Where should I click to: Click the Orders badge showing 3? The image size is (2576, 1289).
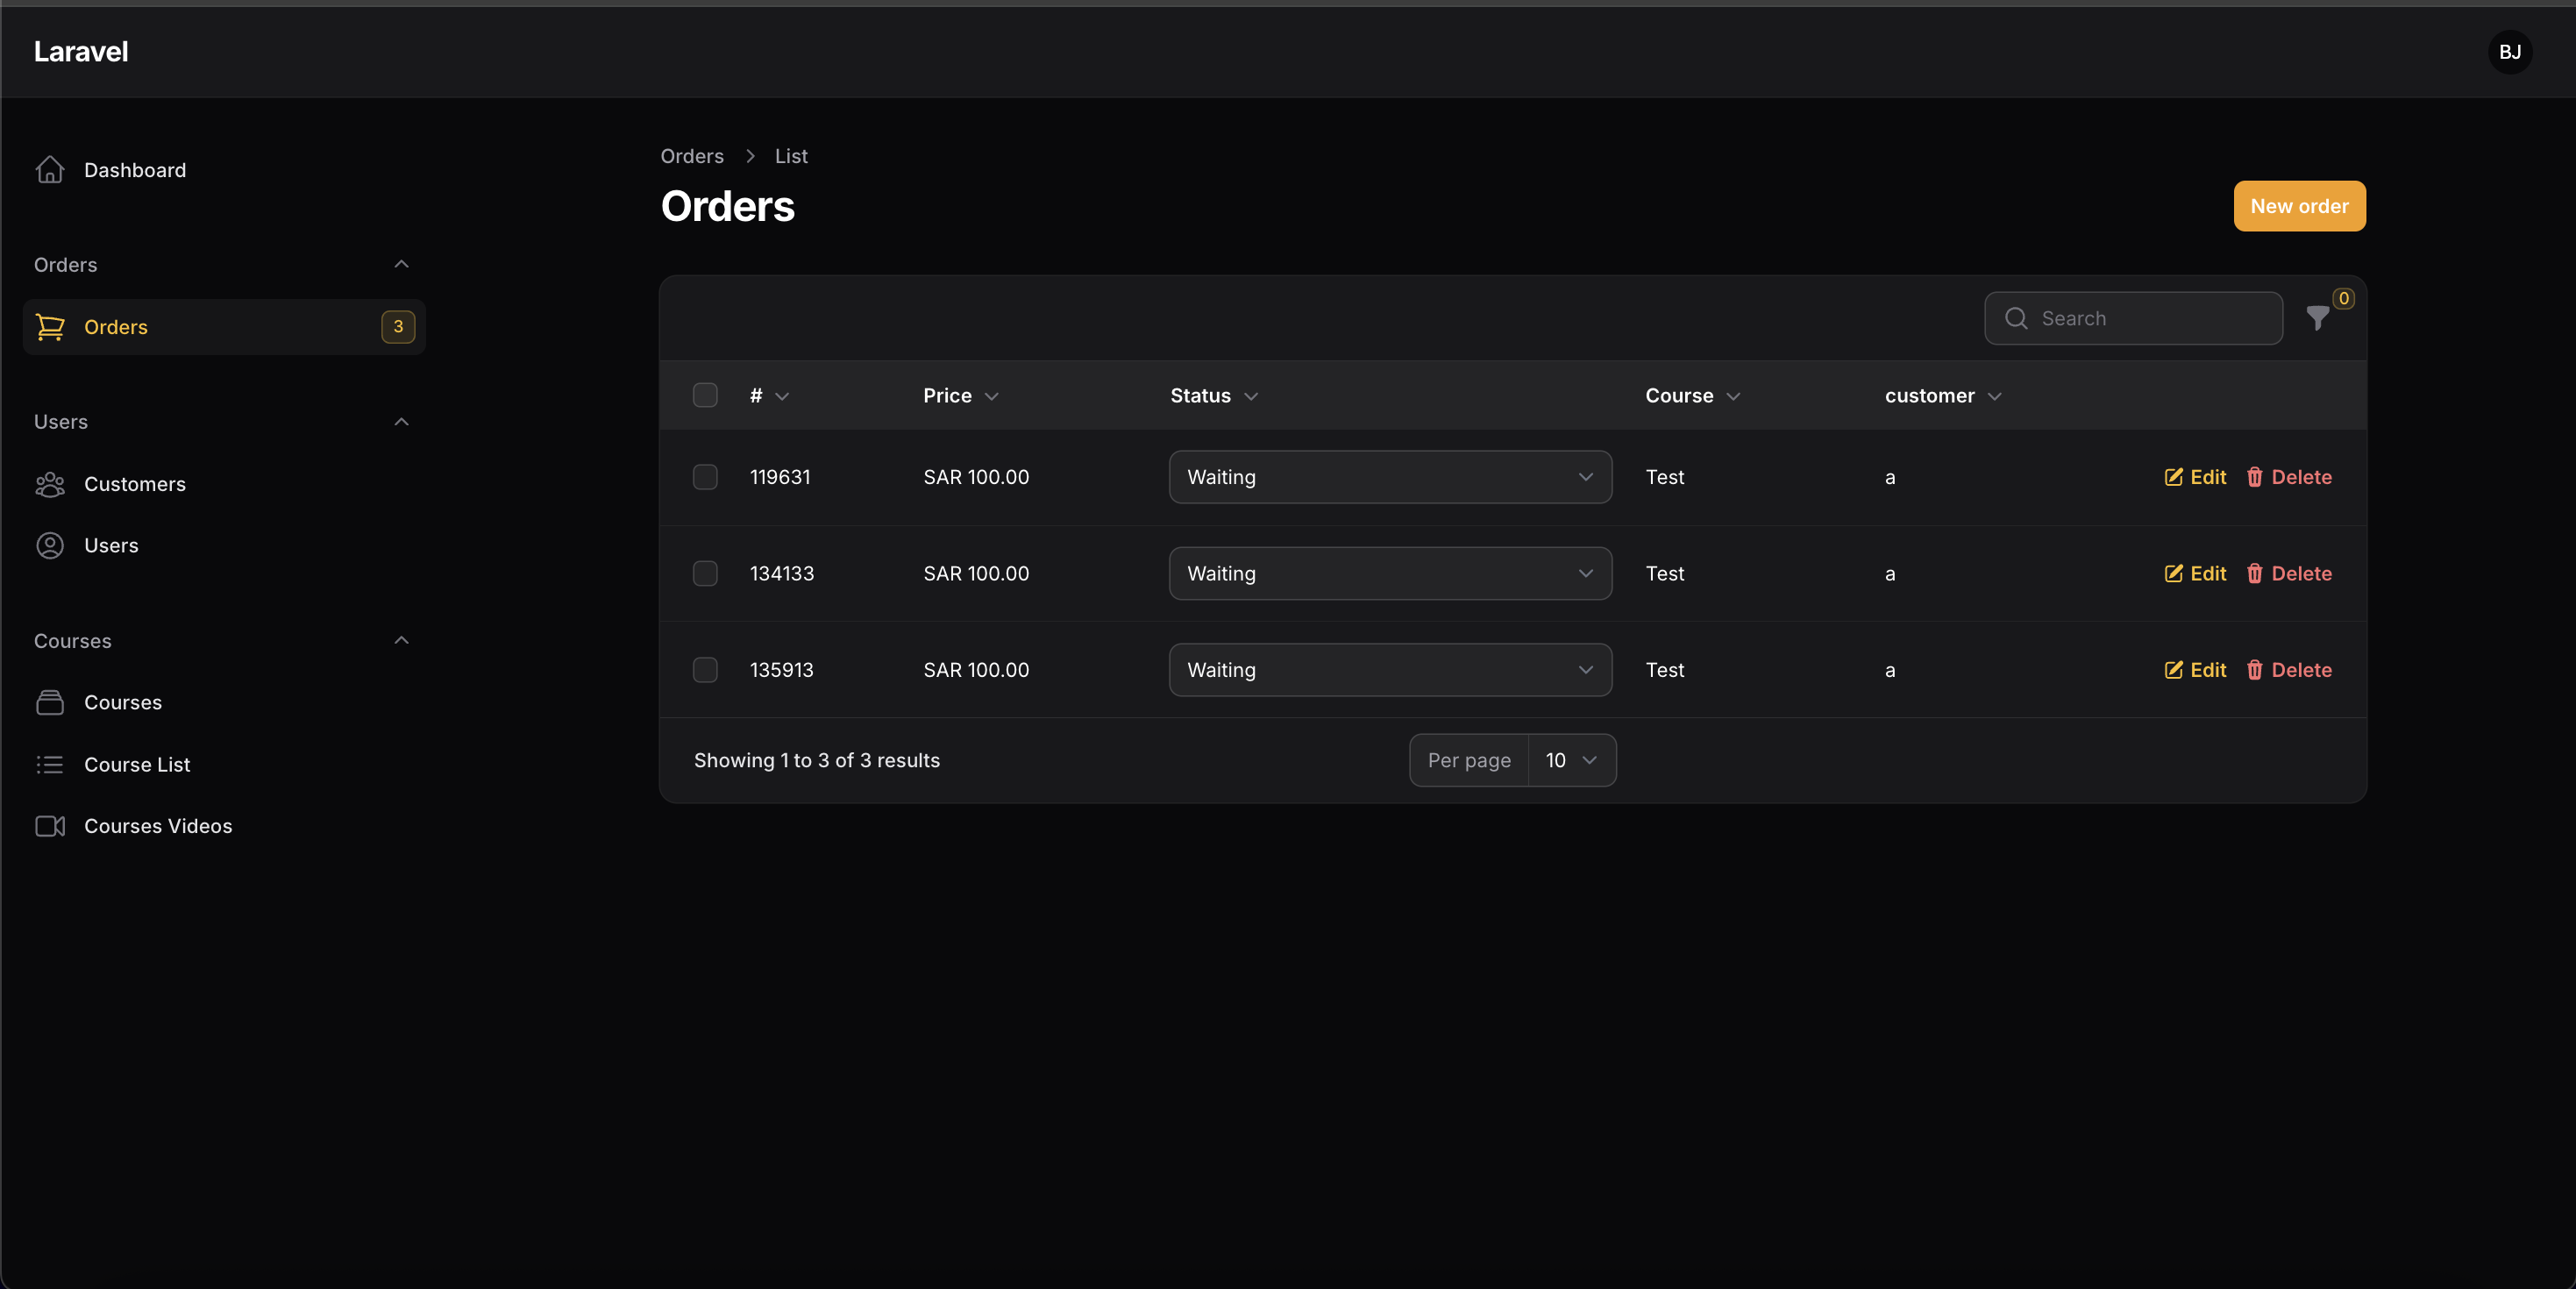coord(398,326)
